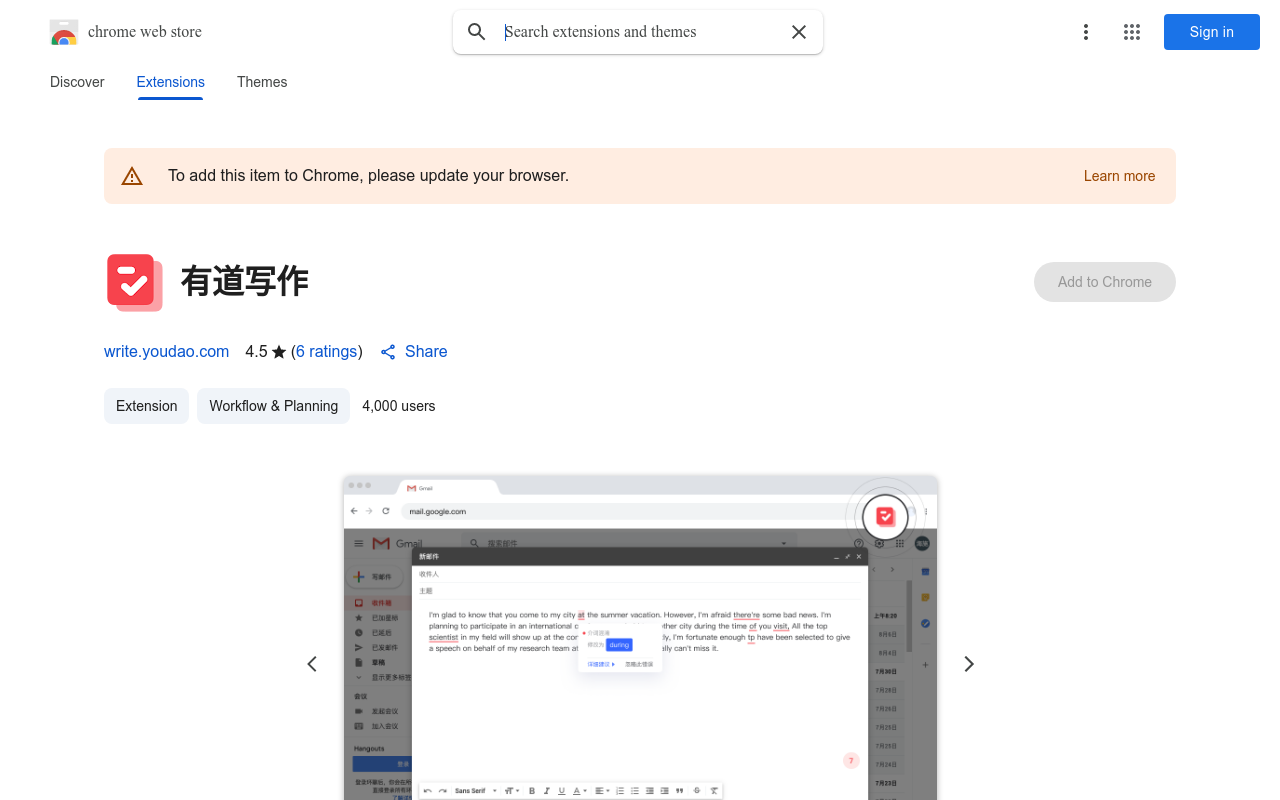Open the Google apps grid
Screen dimensions: 1280x800
coord(1132,32)
